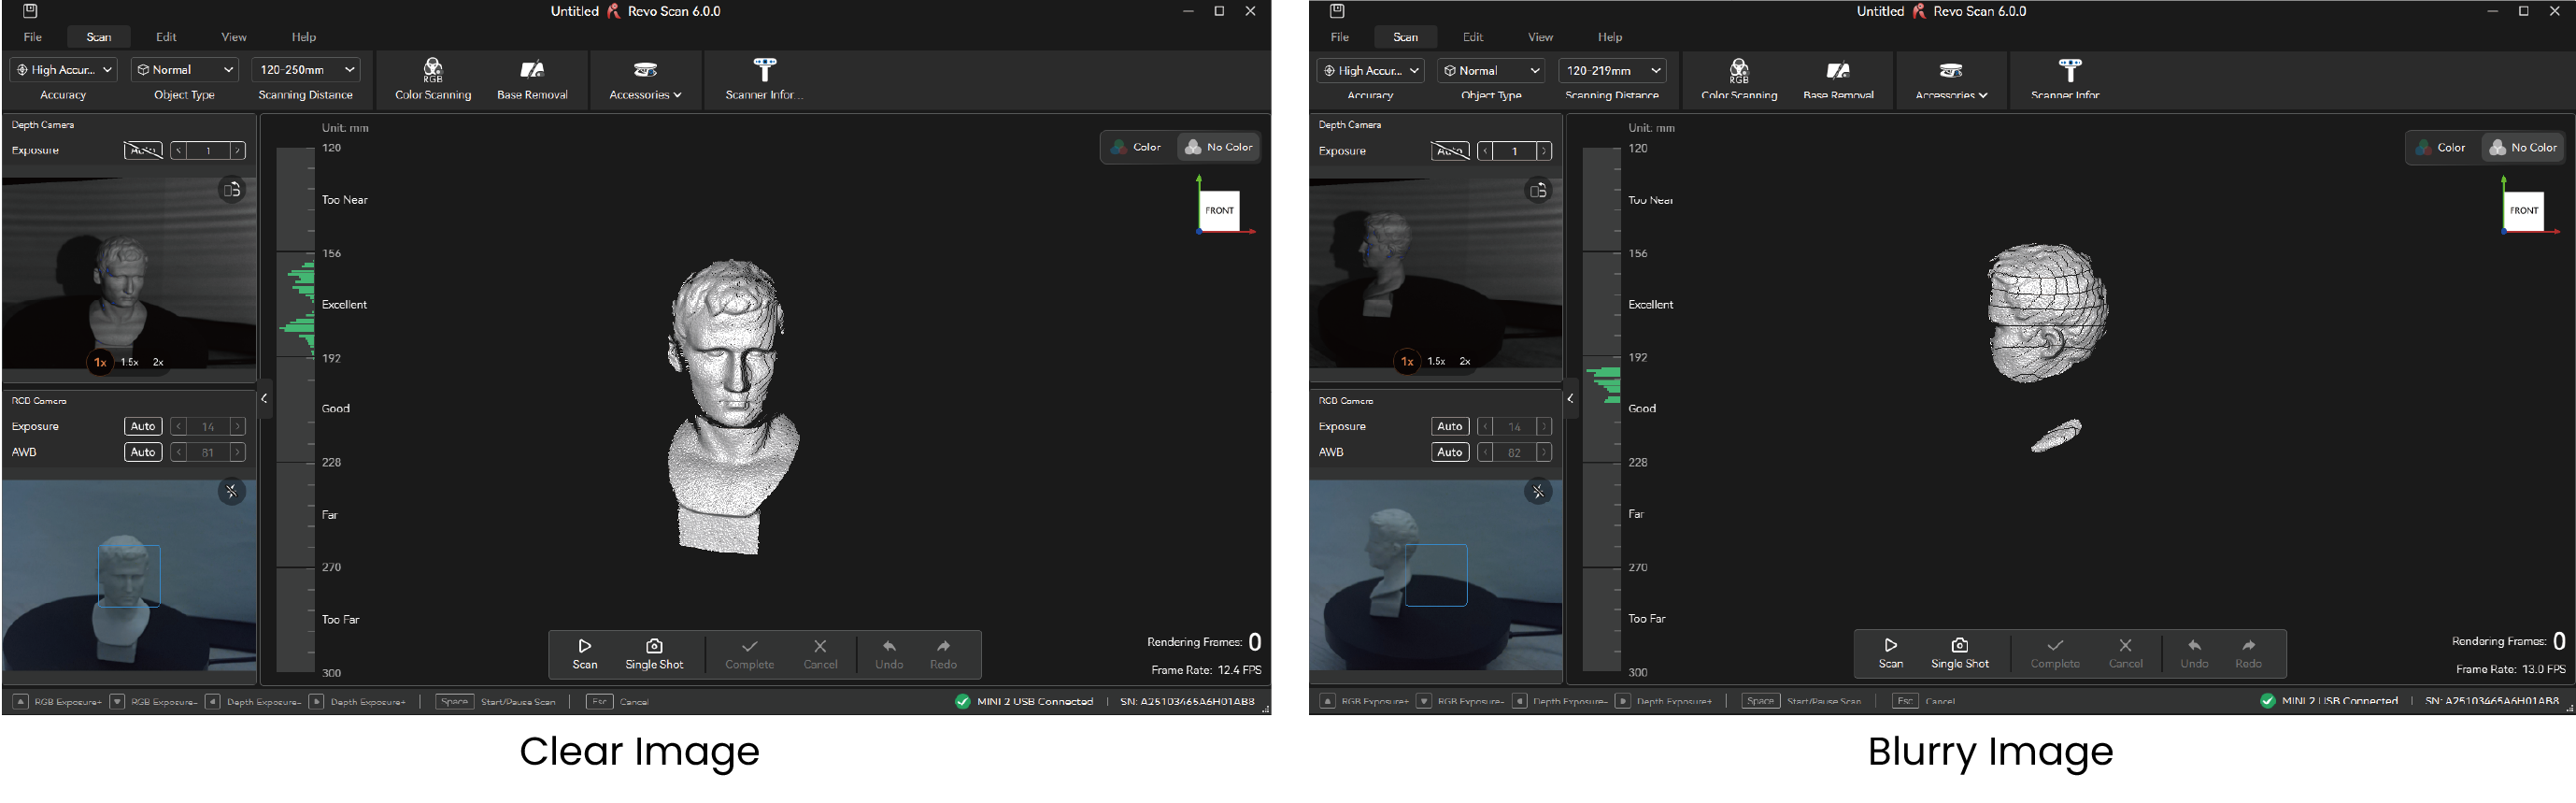
Task: Click Color Scanning icon in Clear Image window
Action: [433, 71]
